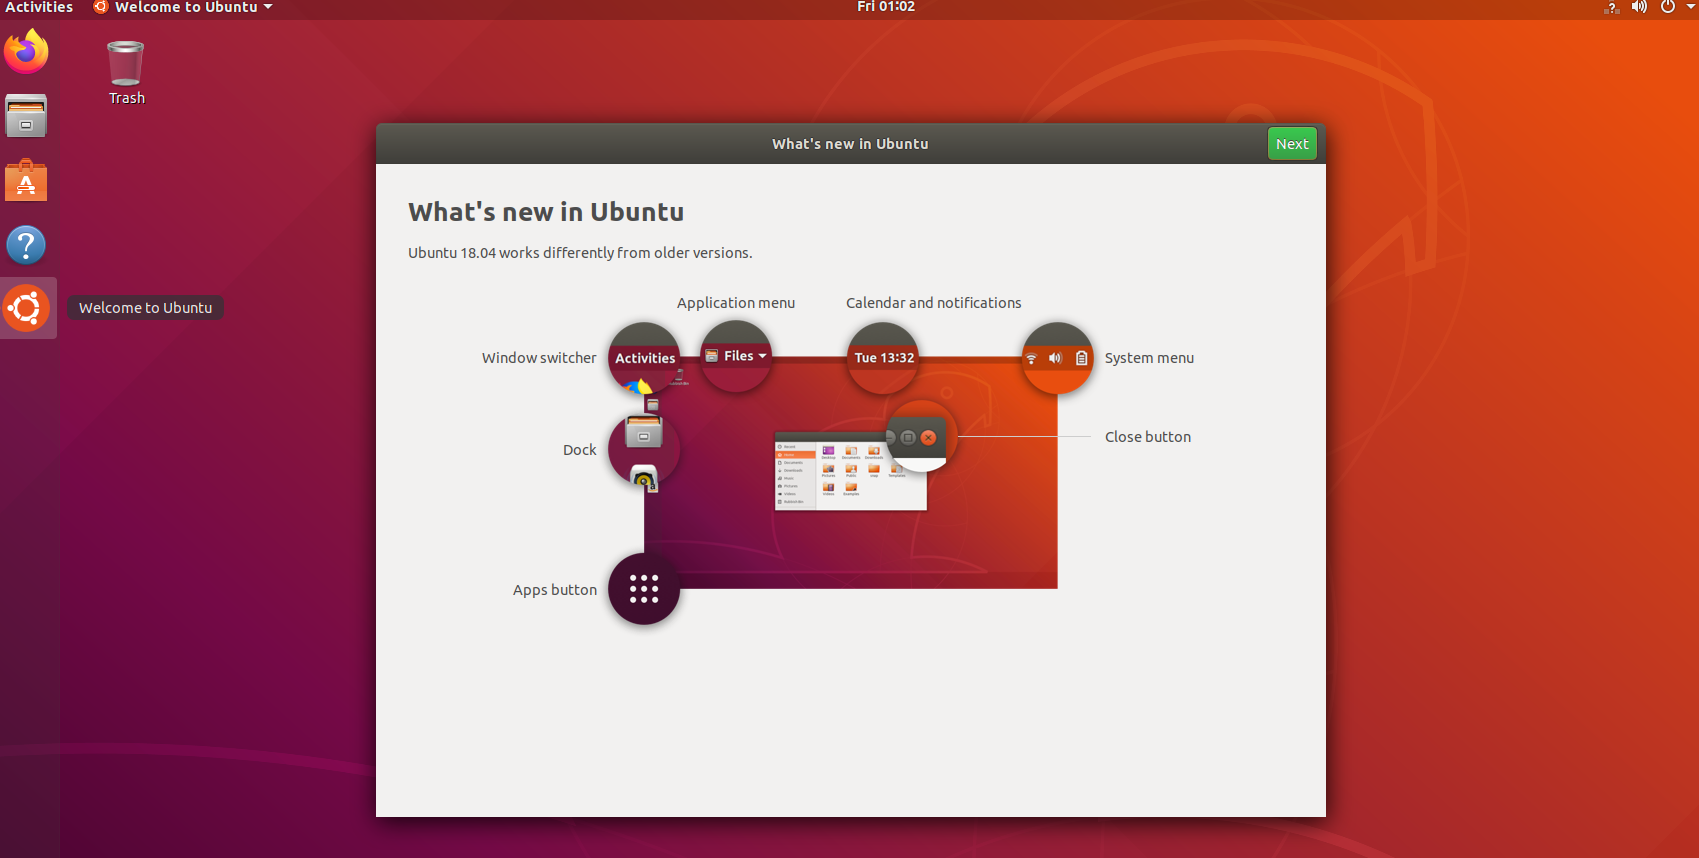This screenshot has width=1699, height=858.
Task: Click the 'Apps button' label
Action: click(x=555, y=590)
